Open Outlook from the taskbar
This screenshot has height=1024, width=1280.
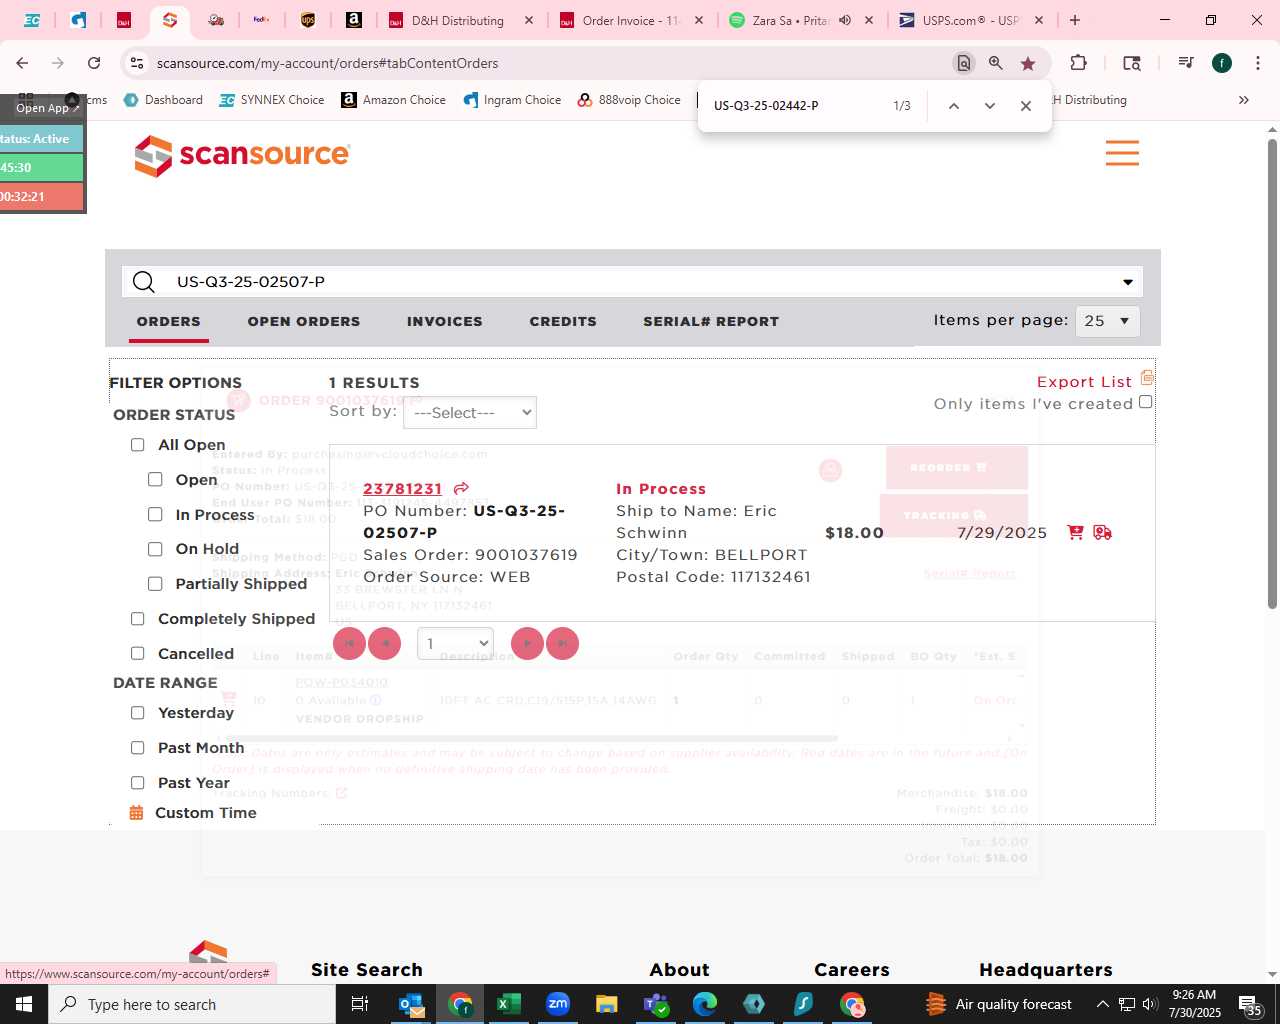(411, 1004)
